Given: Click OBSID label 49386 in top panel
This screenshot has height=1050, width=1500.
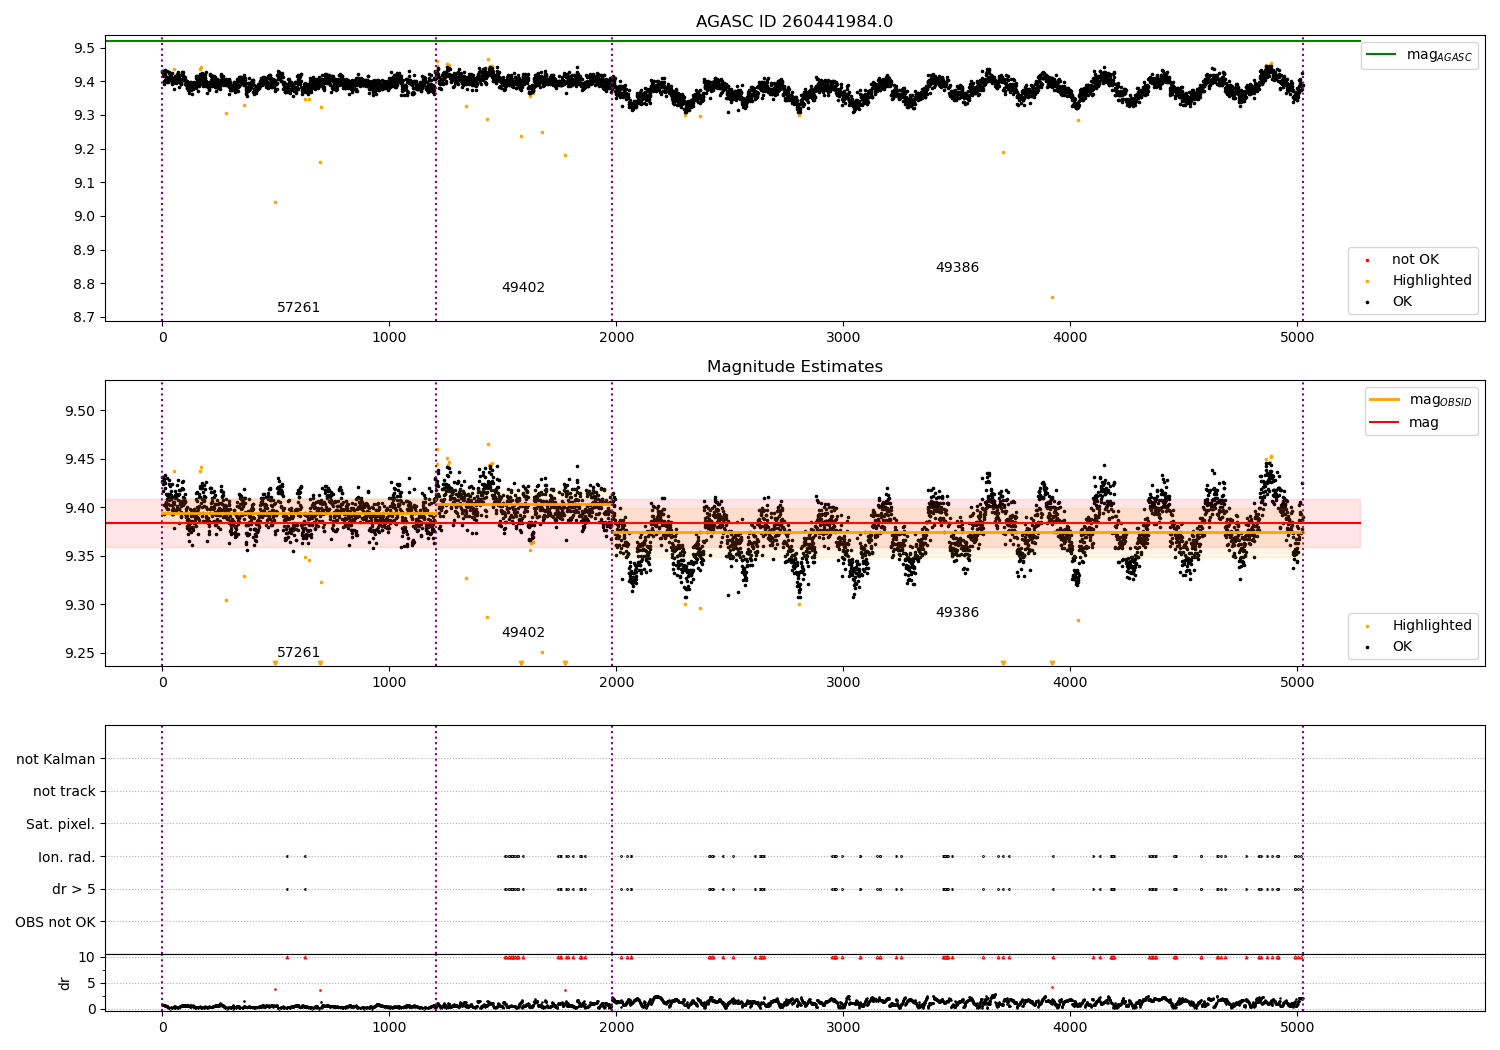Looking at the screenshot, I should point(957,268).
